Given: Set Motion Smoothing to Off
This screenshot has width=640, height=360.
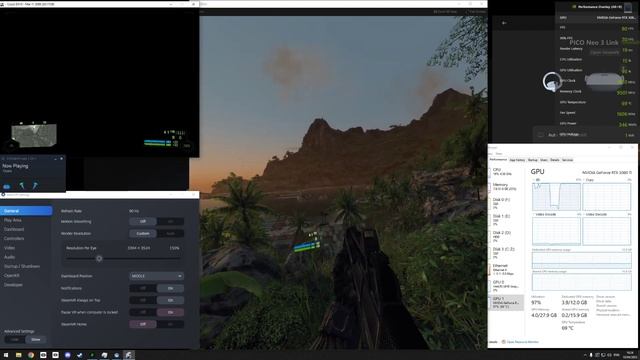Looking at the screenshot, I should pyautogui.click(x=143, y=221).
